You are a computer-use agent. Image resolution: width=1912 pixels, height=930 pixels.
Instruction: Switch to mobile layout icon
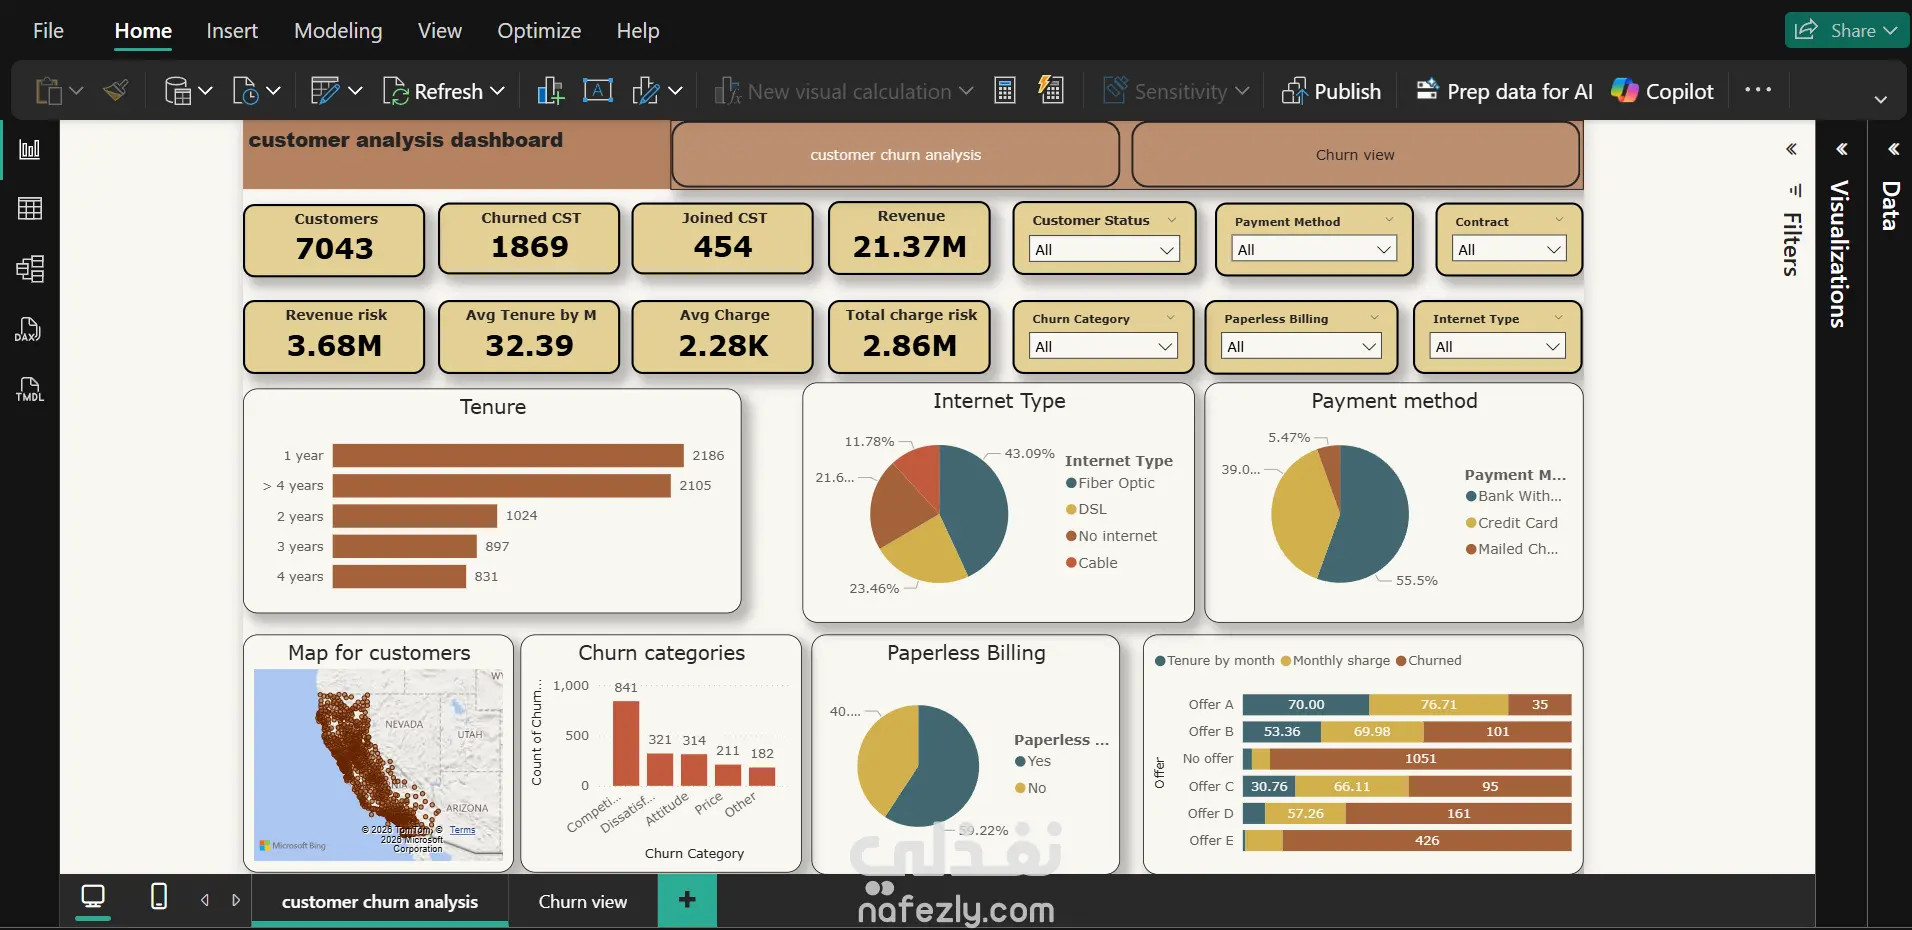tap(158, 896)
